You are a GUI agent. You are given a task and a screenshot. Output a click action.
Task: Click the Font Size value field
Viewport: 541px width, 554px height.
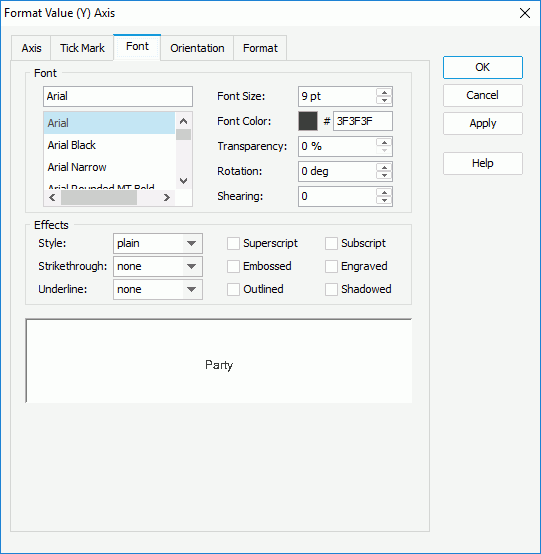tap(337, 96)
